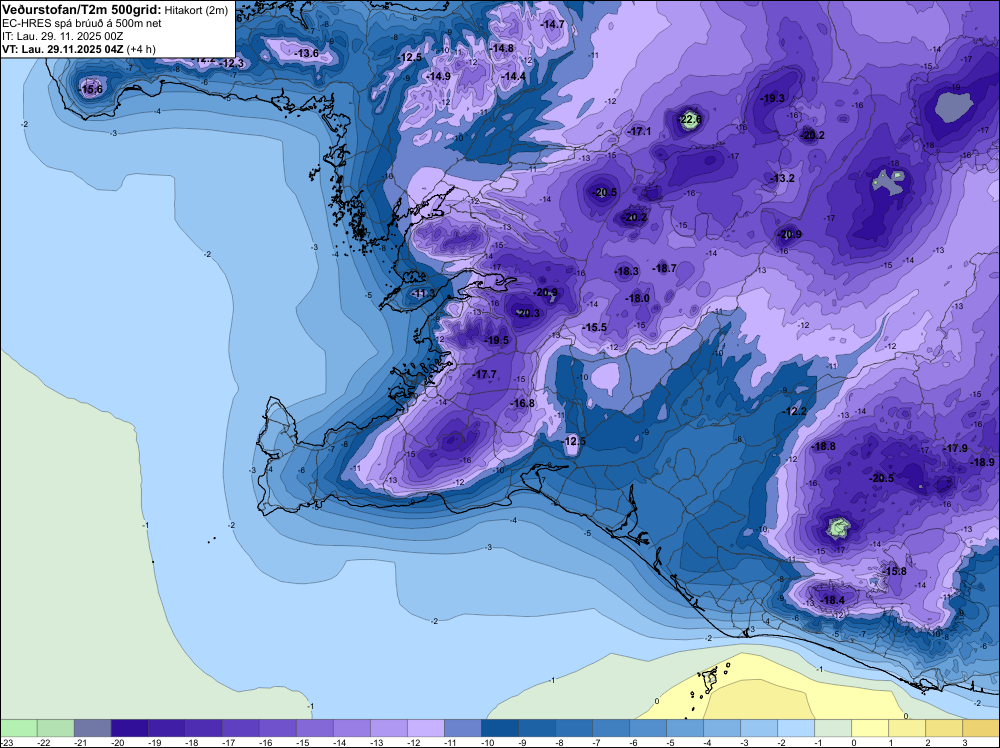This screenshot has width=1000, height=748.
Task: Select the deep blue legend swatch between -10 and -9
Action: pos(499,728)
